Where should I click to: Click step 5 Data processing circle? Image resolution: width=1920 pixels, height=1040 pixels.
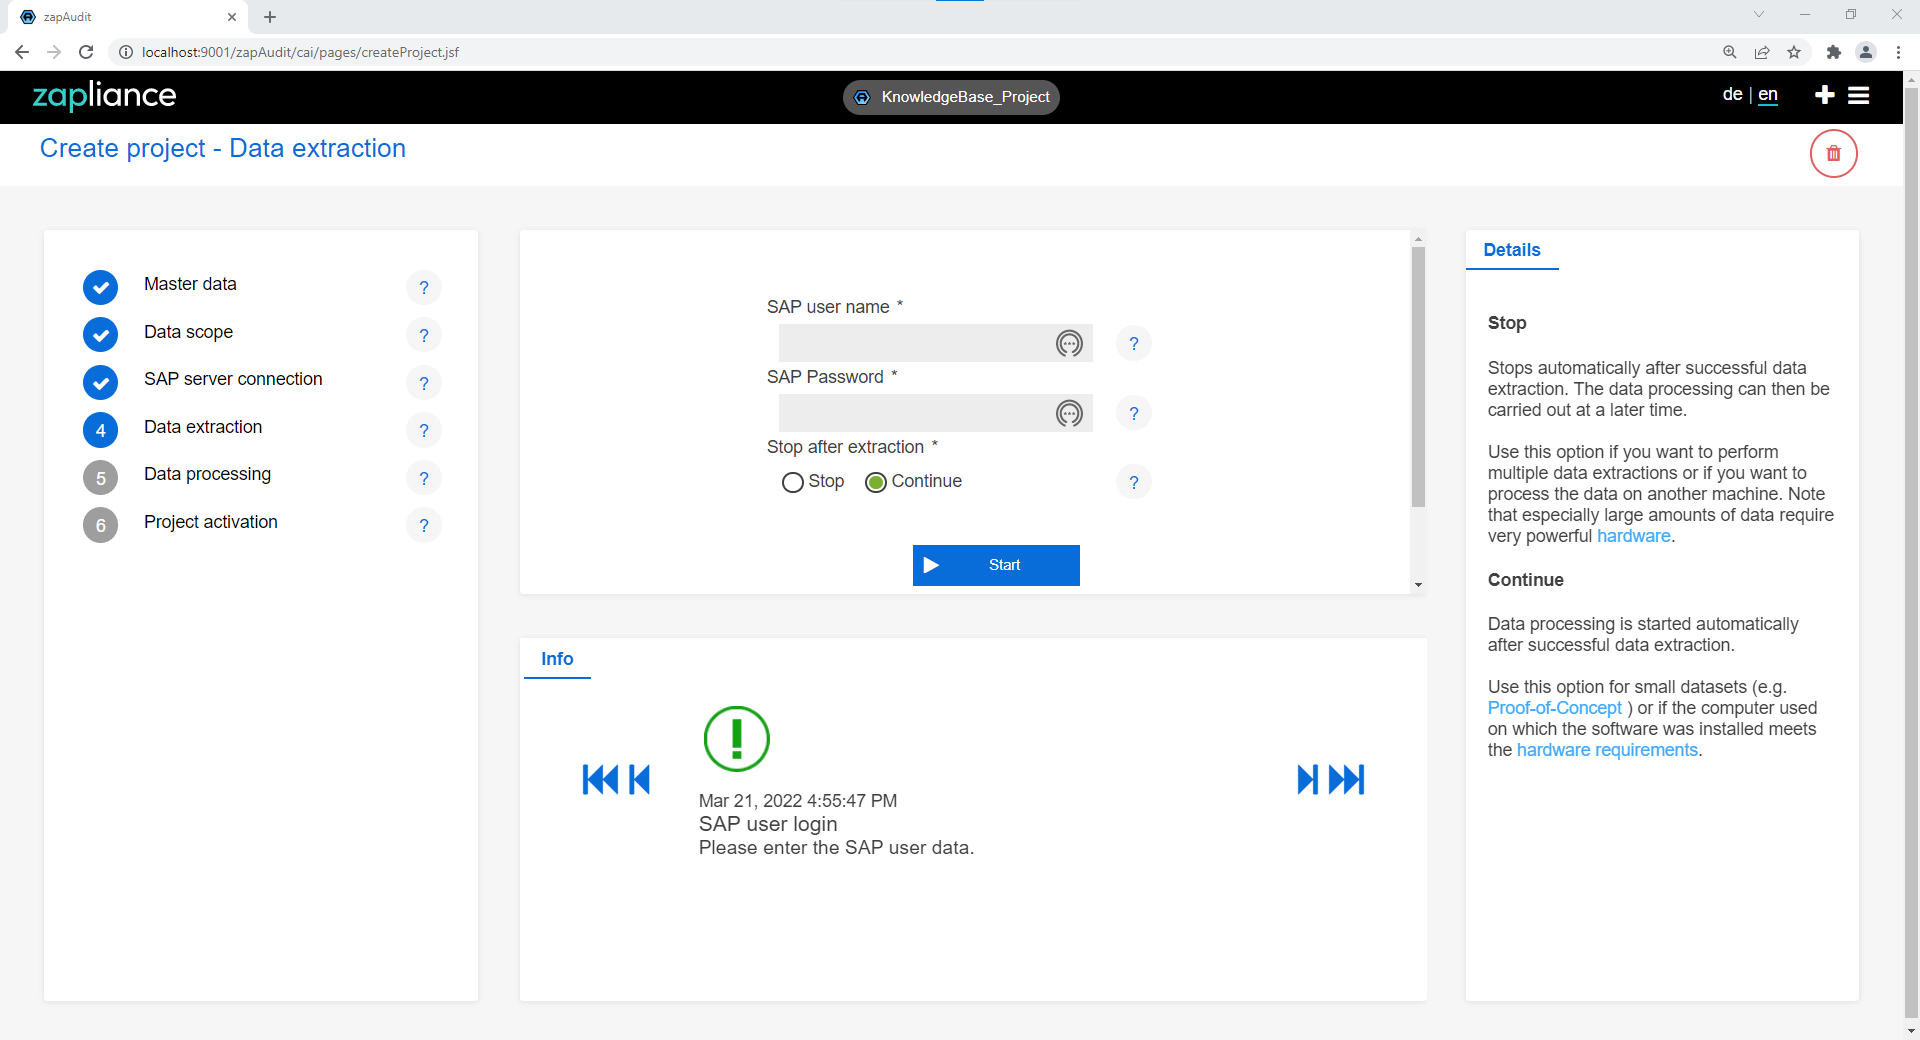point(100,478)
